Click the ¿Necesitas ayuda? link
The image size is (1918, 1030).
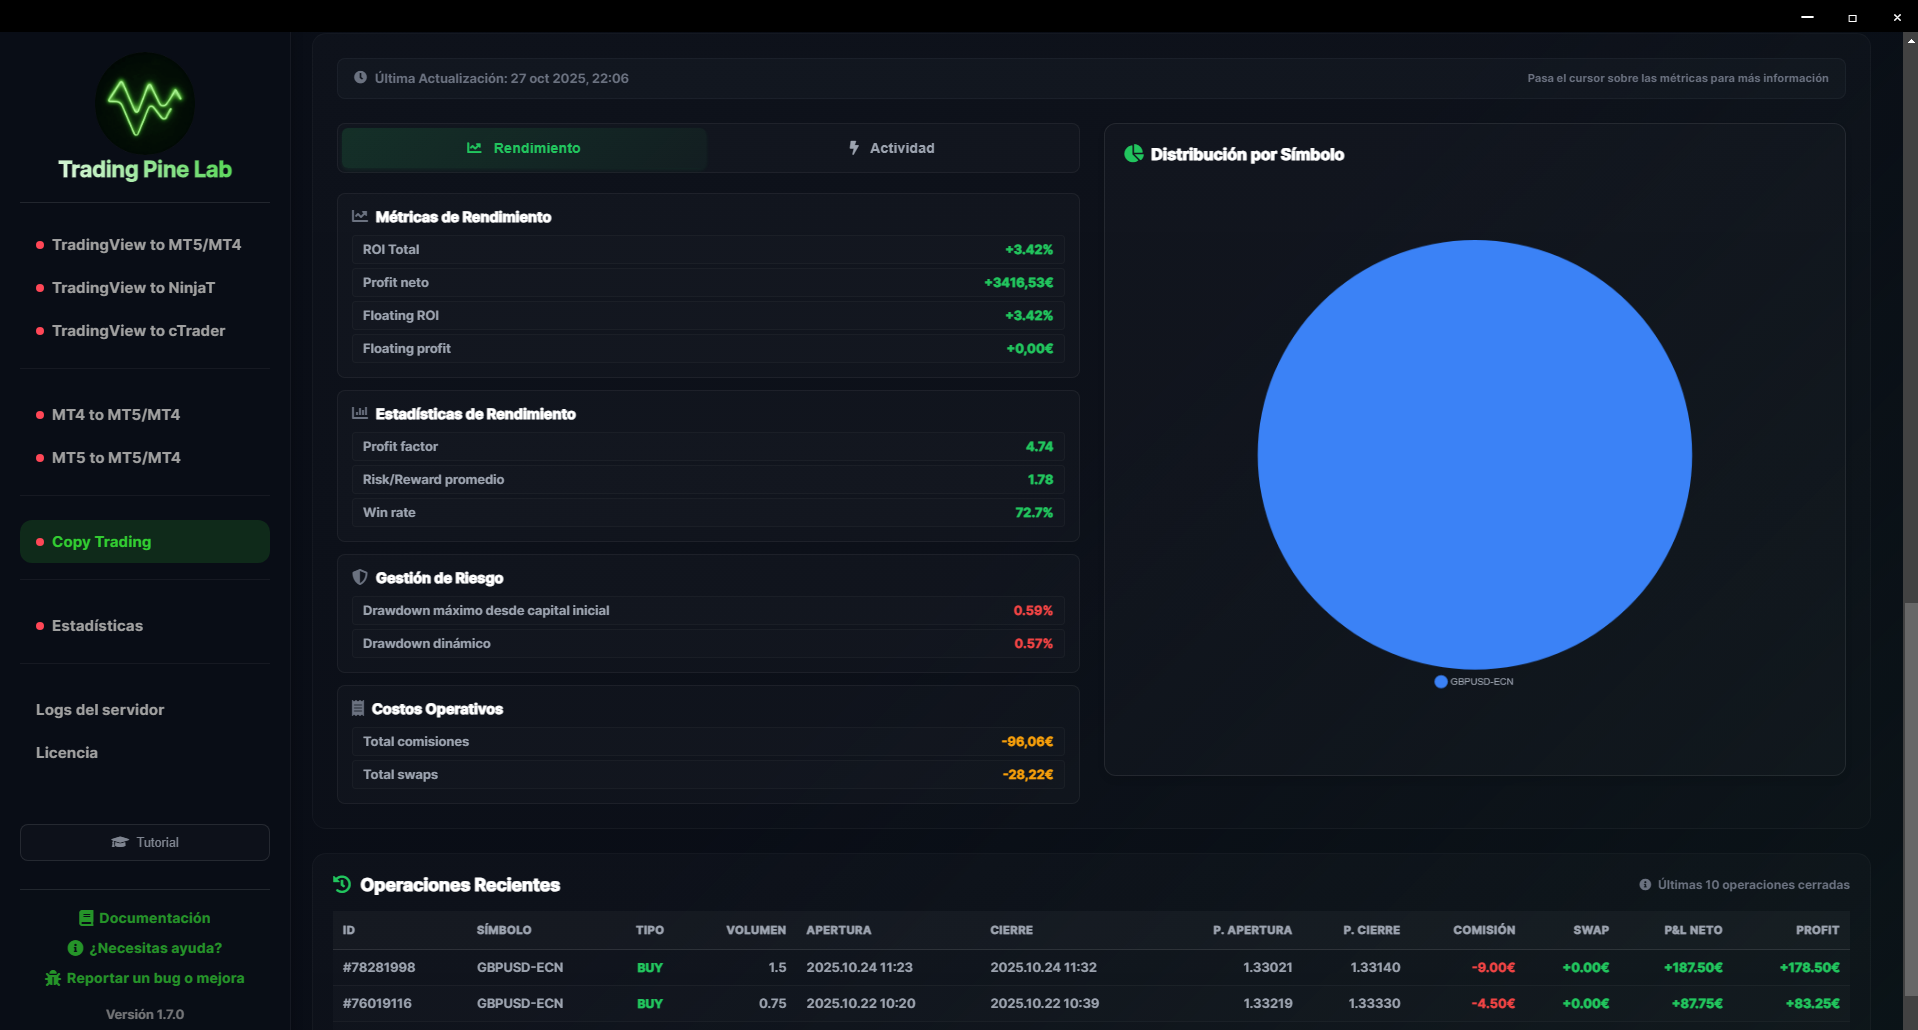click(x=145, y=948)
